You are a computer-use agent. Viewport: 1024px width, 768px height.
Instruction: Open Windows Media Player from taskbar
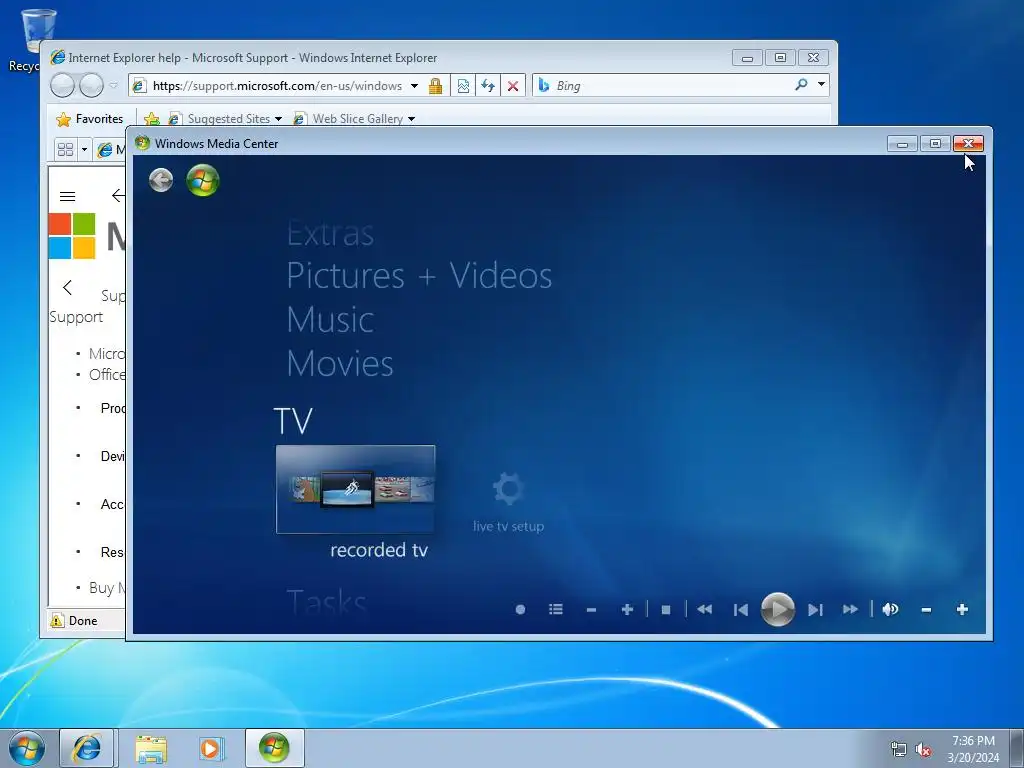coord(211,748)
